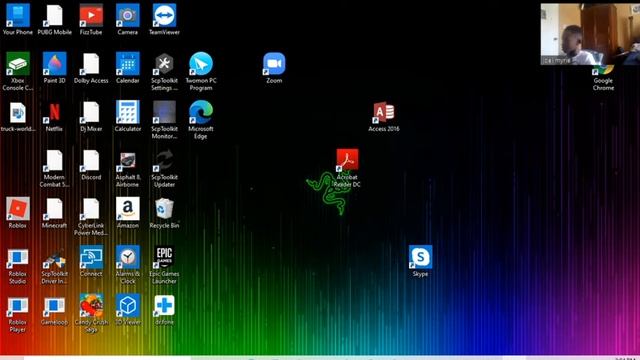Open the Calendar app icon
This screenshot has width=640, height=360.
click(x=128, y=64)
